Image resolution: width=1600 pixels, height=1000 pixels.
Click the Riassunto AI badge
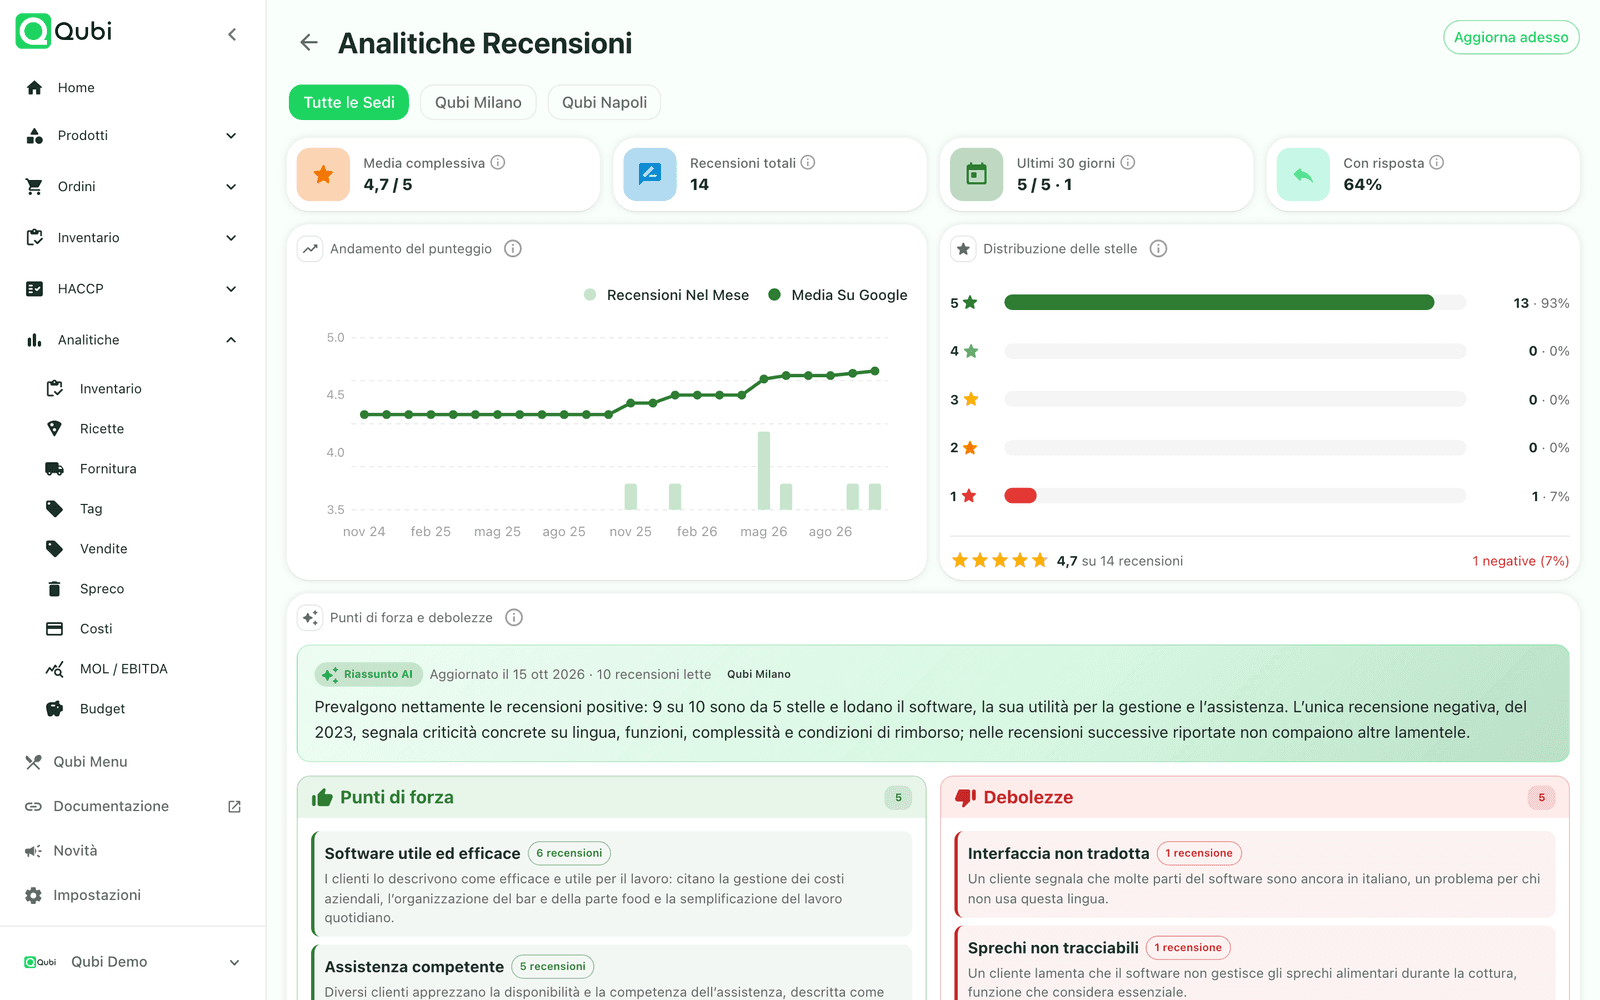pyautogui.click(x=369, y=674)
